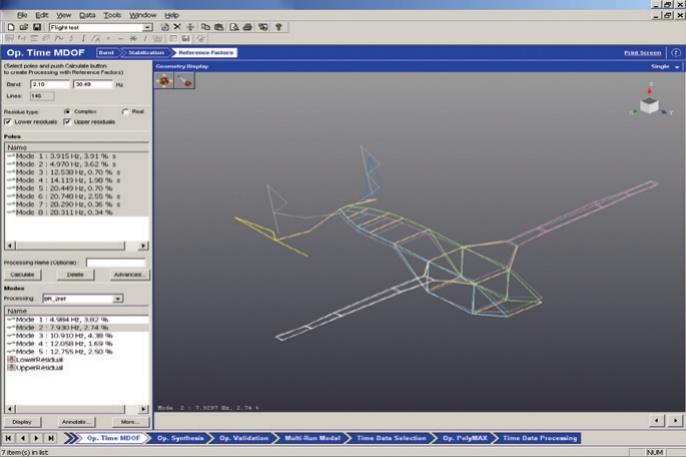
Task: Click the Poles list horizontal scrollbar
Action: tap(77, 246)
